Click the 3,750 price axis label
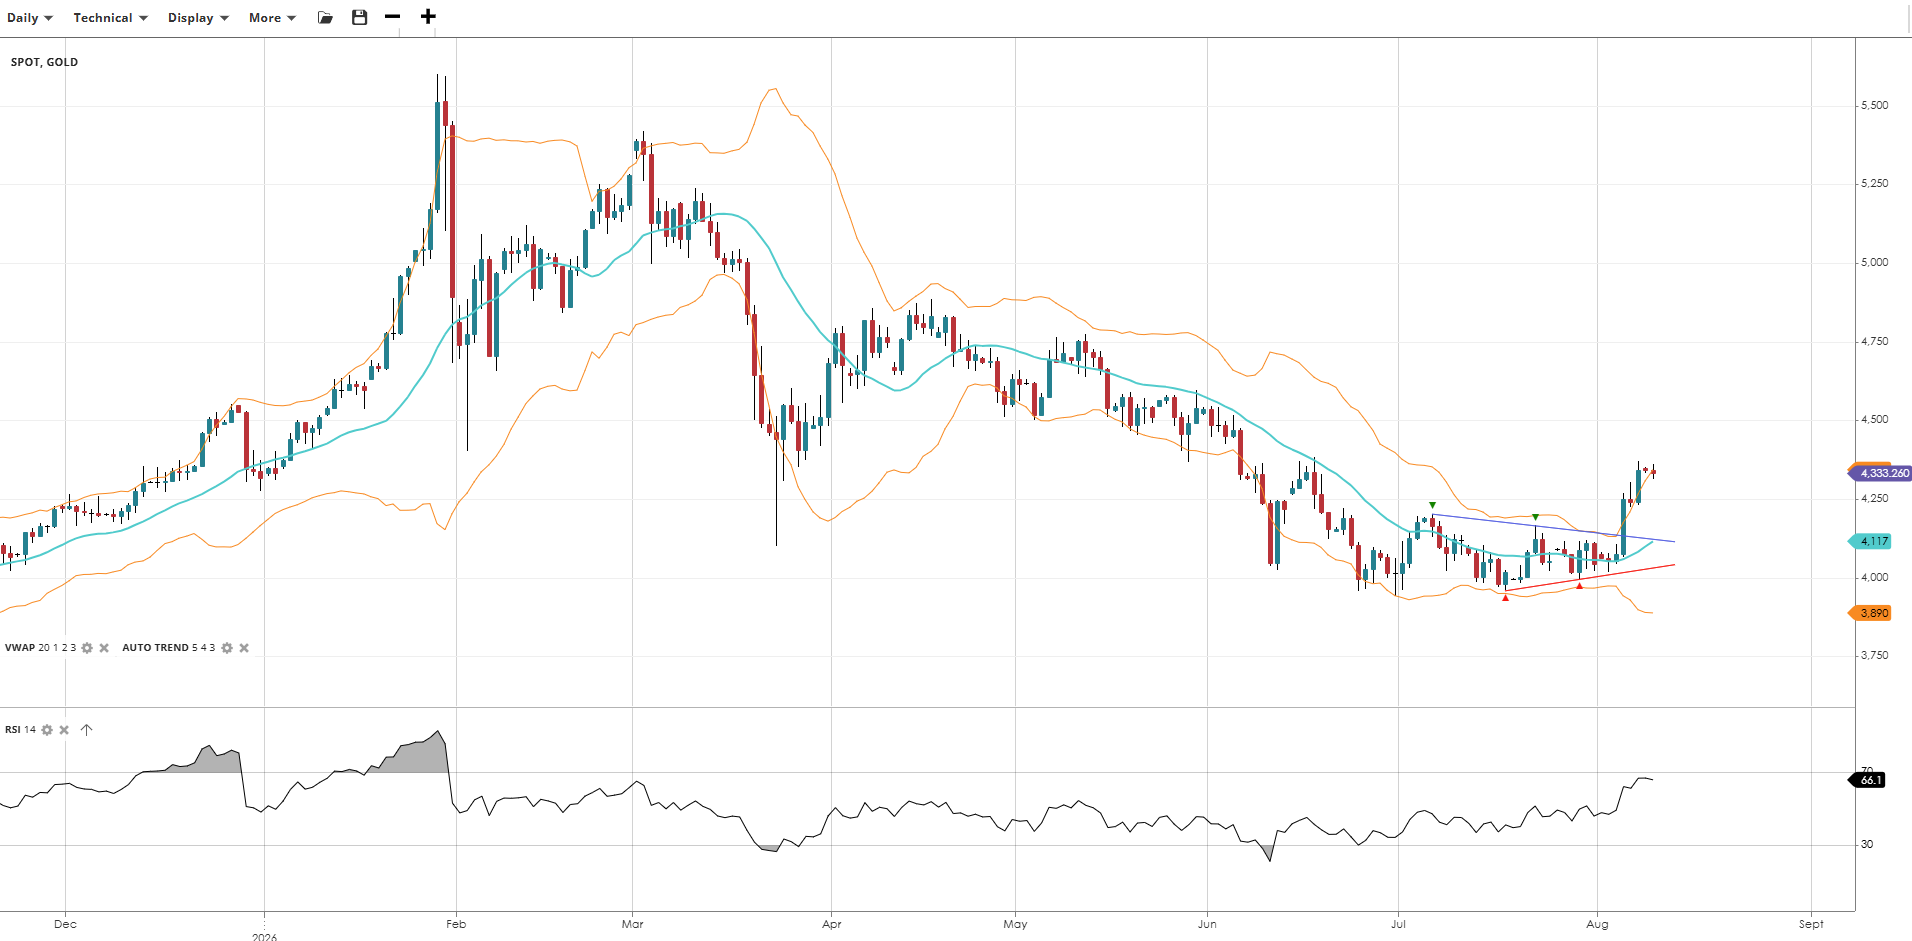The height and width of the screenshot is (941, 1912). (1875, 655)
